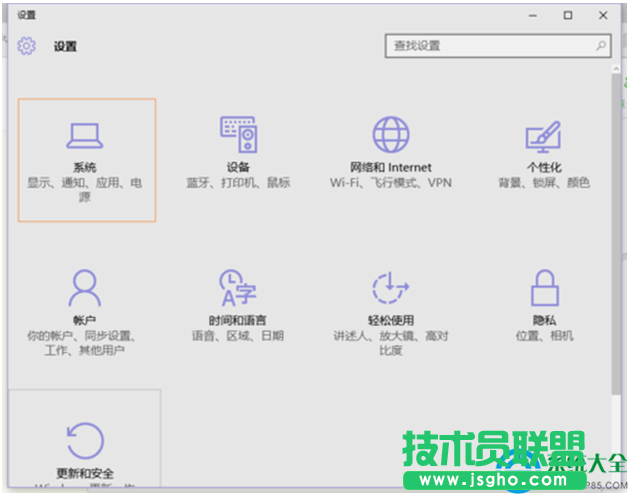
Task: Click the settings gear icon in header
Action: pyautogui.click(x=27, y=46)
